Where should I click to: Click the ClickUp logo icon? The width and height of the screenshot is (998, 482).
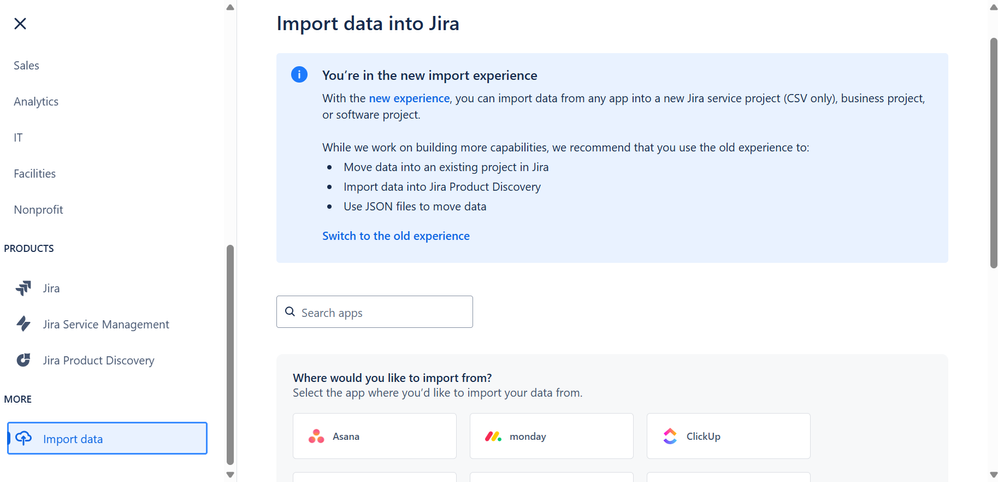pyautogui.click(x=670, y=437)
